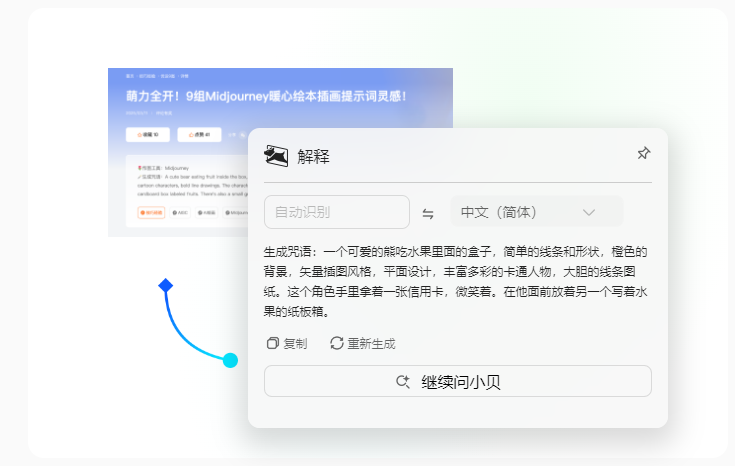Viewport: 735px width, 466px height.
Task: Click the cyan circle connector endpoint
Action: pyautogui.click(x=230, y=360)
